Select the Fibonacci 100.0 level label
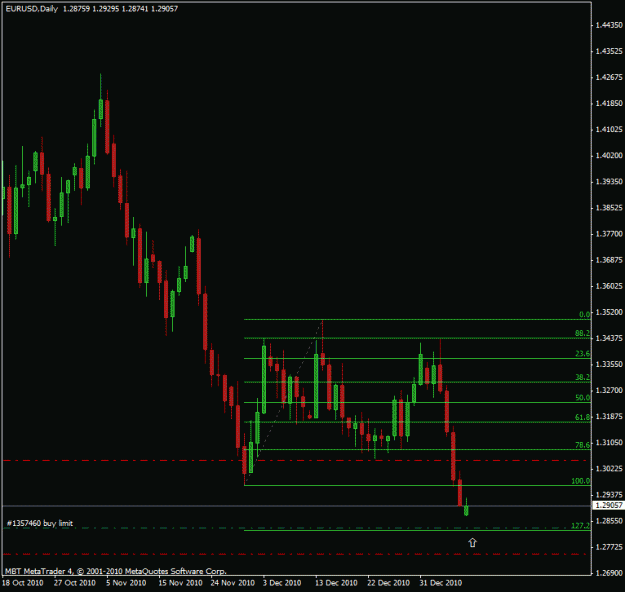 pos(581,481)
